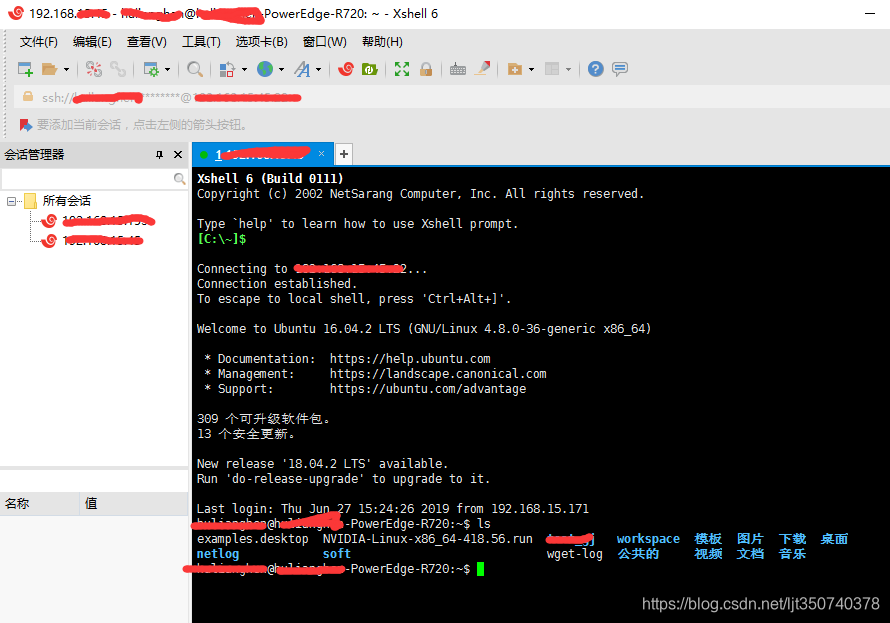This screenshot has width=890, height=623.
Task: Open the 帮助(H) menu
Action: tap(383, 42)
